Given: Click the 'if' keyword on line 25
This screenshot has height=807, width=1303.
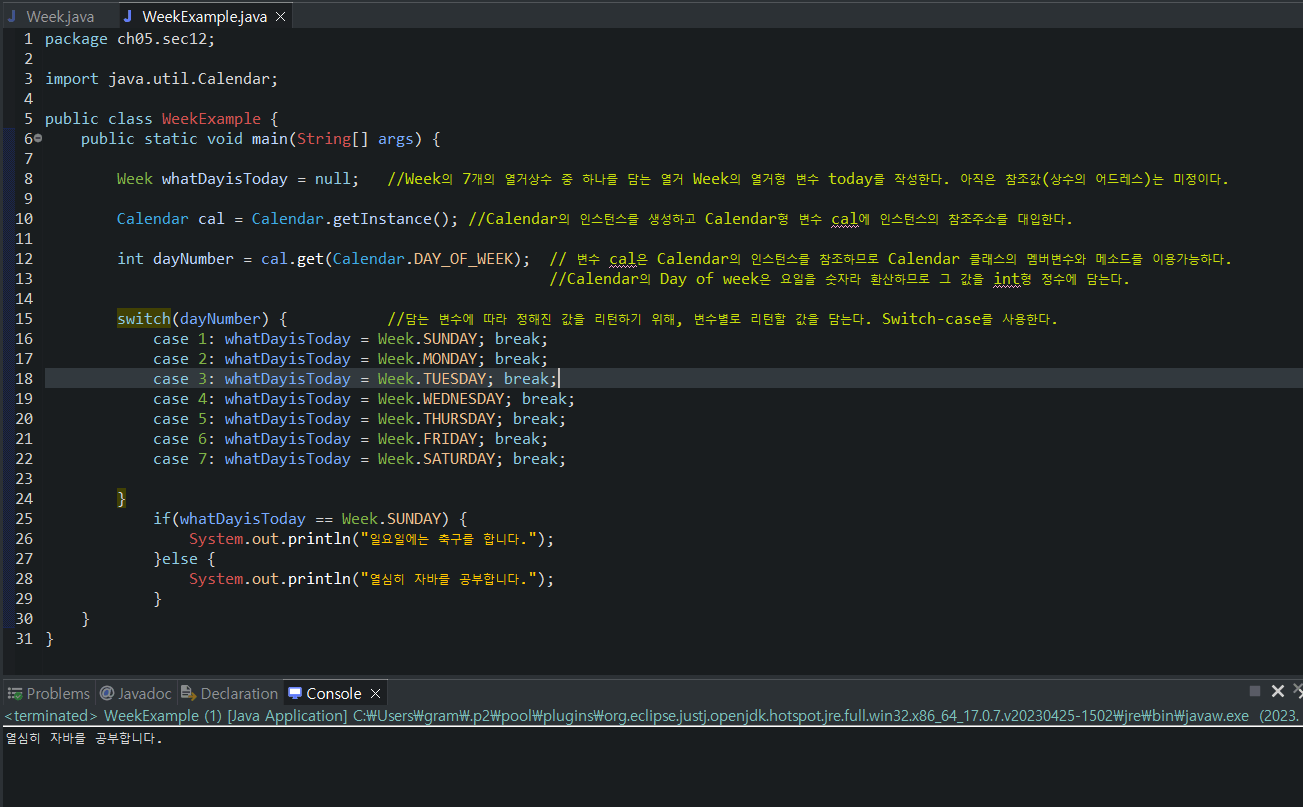Looking at the screenshot, I should [162, 519].
